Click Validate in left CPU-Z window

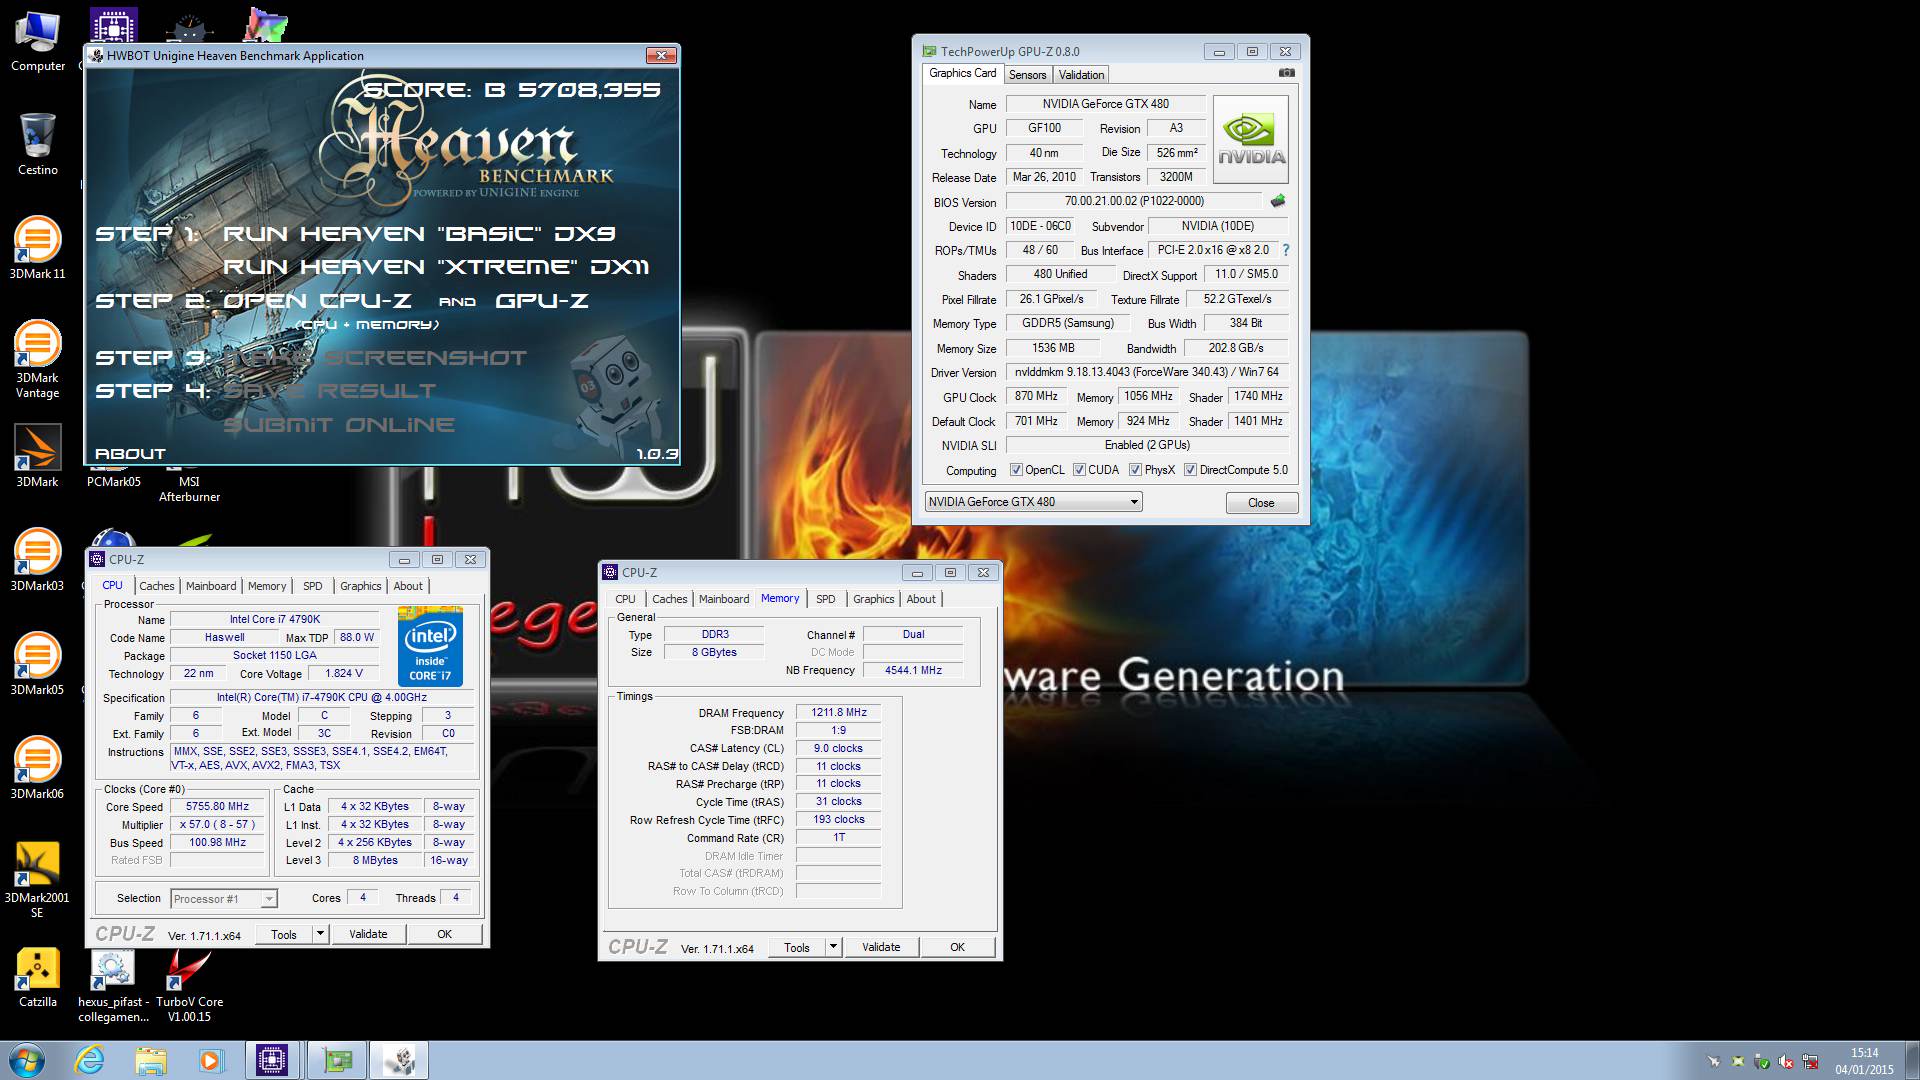(x=368, y=934)
